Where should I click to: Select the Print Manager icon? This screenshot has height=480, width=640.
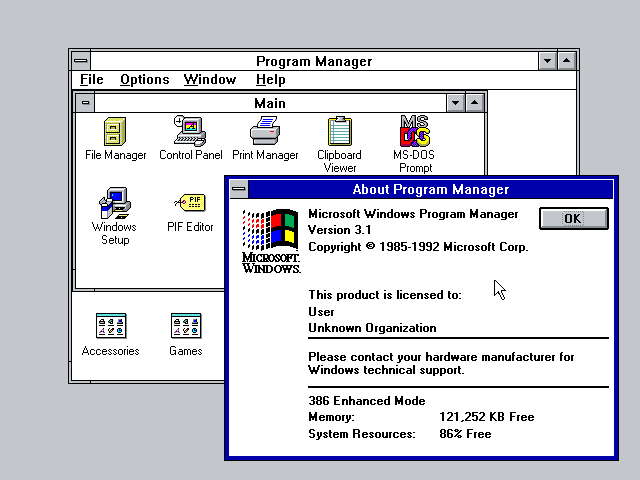click(265, 131)
